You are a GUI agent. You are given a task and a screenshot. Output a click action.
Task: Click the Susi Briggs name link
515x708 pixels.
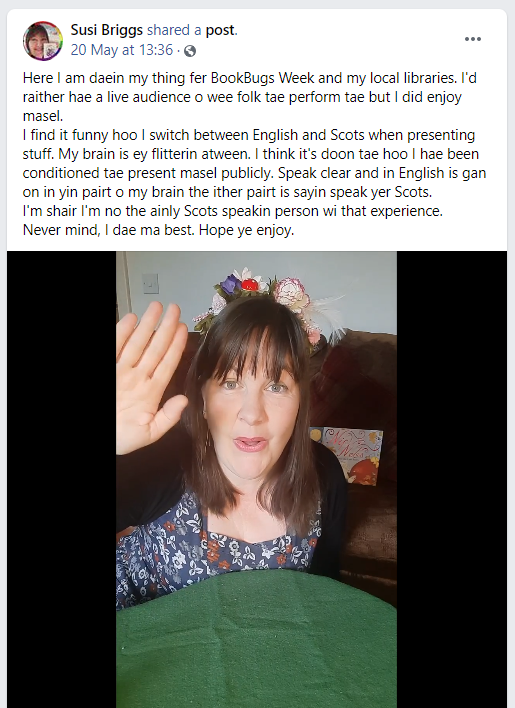(x=107, y=30)
